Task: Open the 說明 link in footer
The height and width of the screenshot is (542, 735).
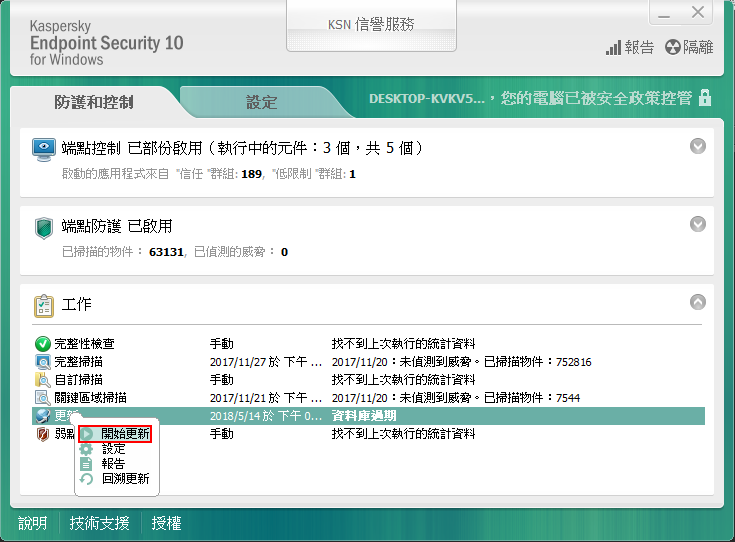Action: tap(32, 523)
